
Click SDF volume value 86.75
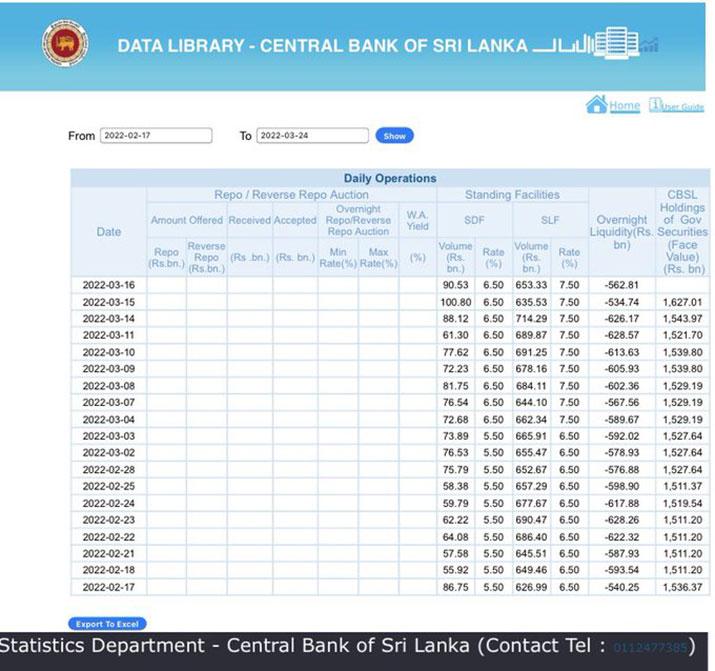[x=456, y=587]
